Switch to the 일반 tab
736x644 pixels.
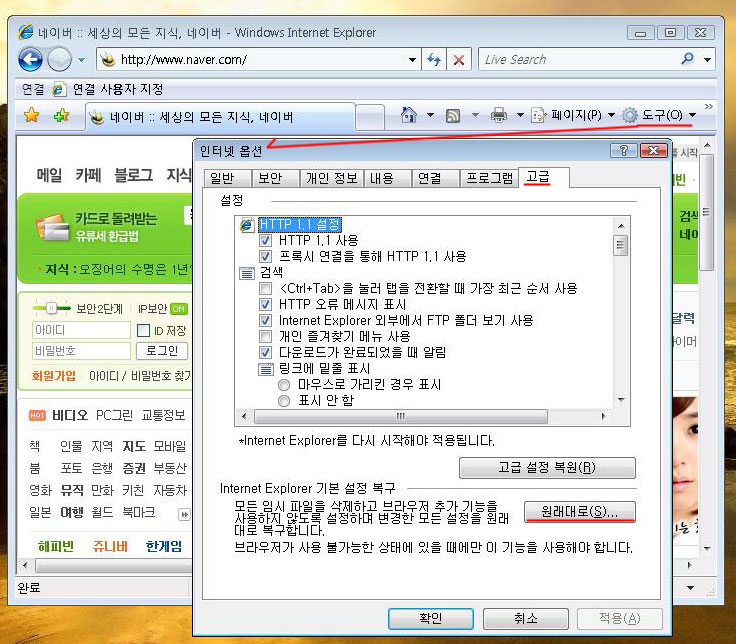pyautogui.click(x=228, y=178)
